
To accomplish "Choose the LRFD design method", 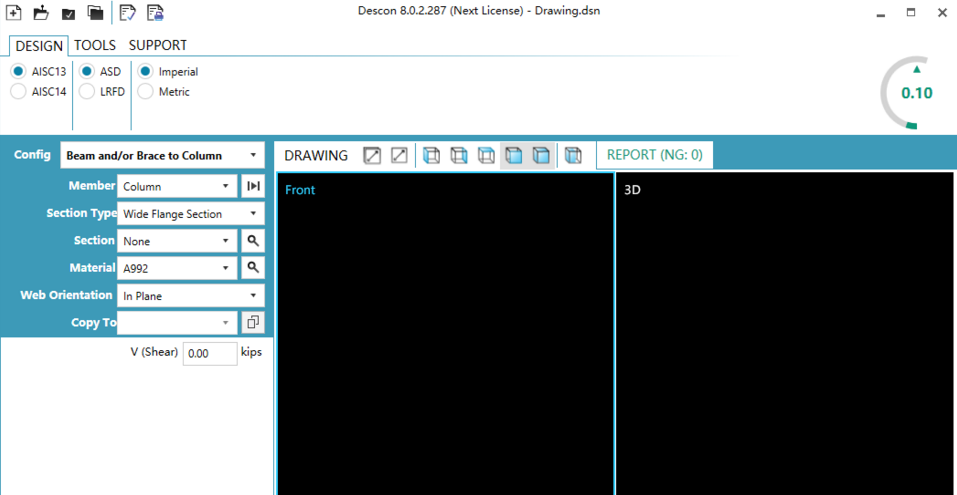I will click(x=87, y=92).
